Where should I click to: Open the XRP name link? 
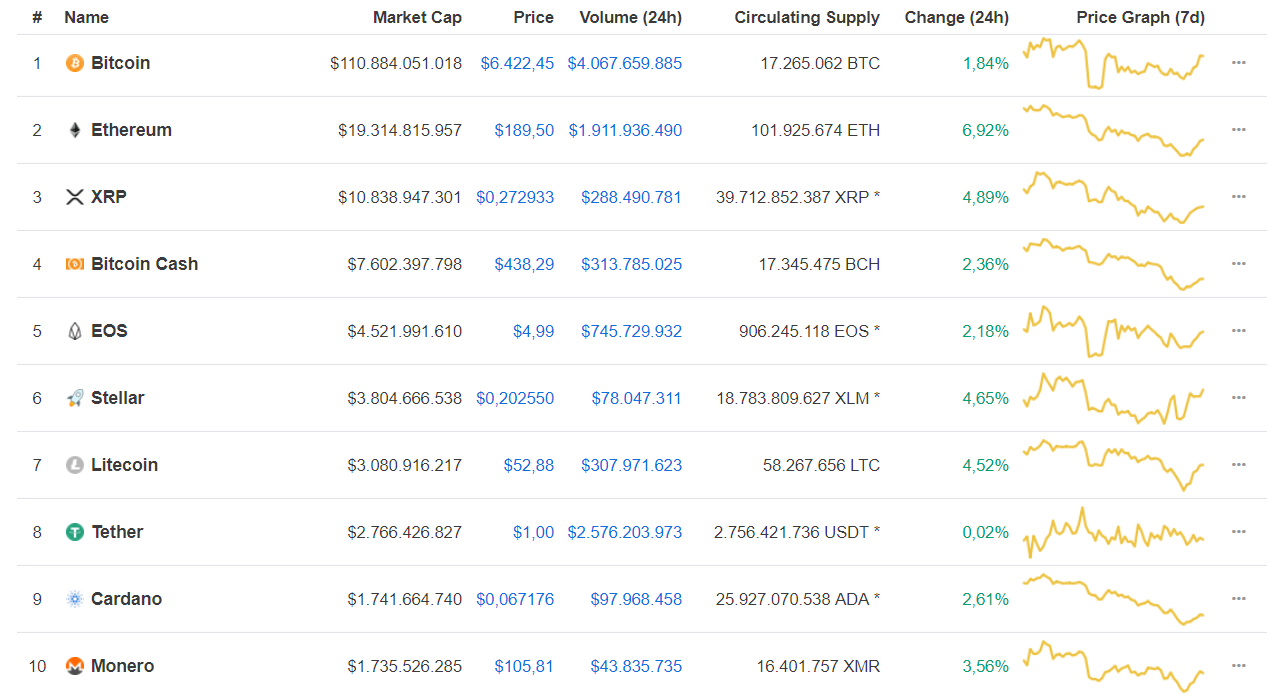pyautogui.click(x=109, y=197)
